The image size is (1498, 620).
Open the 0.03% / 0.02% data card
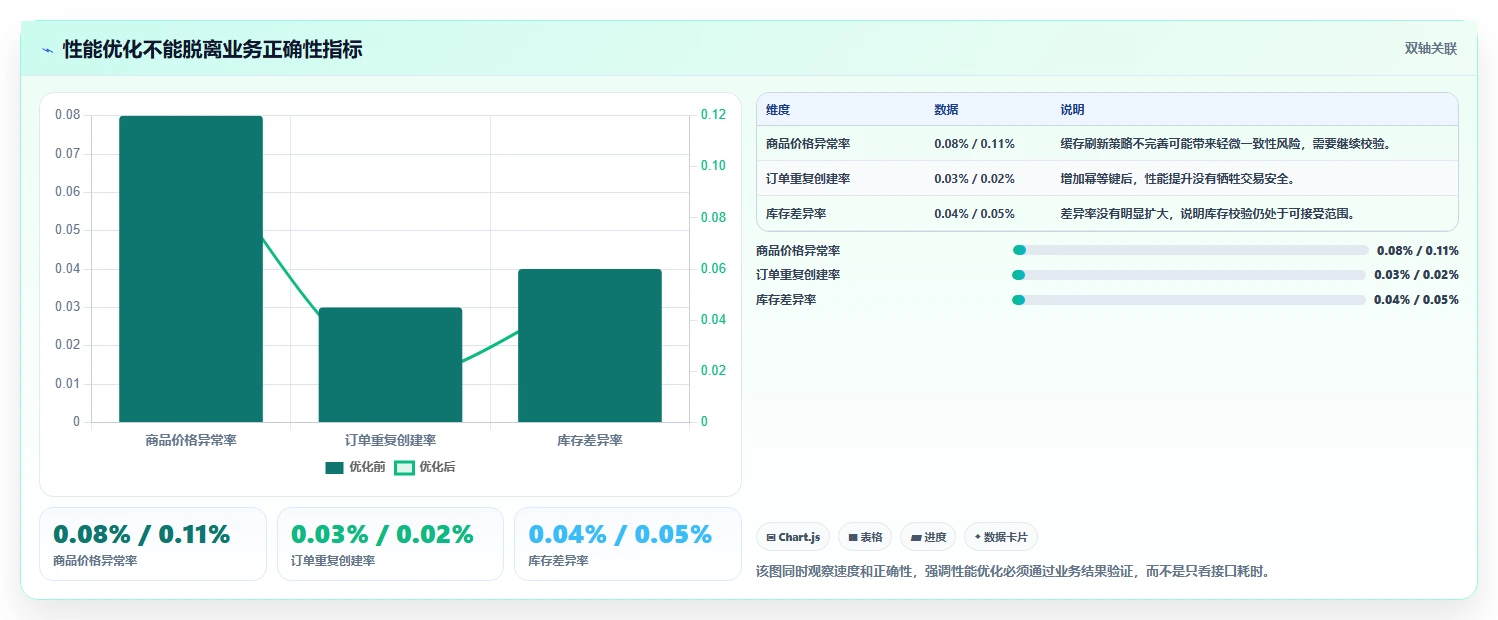[x=390, y=544]
